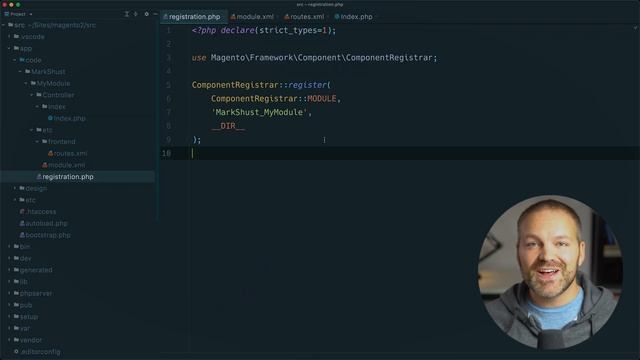Click the routes.xml file icon in tree
This screenshot has width=640, height=360.
pyautogui.click(x=50, y=153)
